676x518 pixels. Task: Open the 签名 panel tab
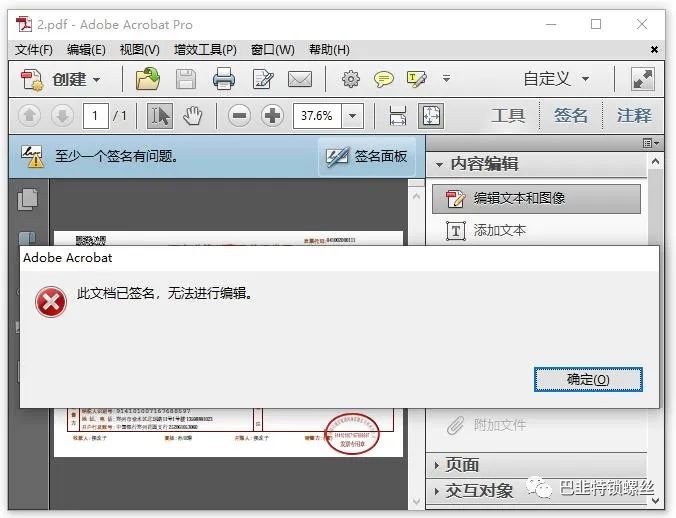pos(571,115)
